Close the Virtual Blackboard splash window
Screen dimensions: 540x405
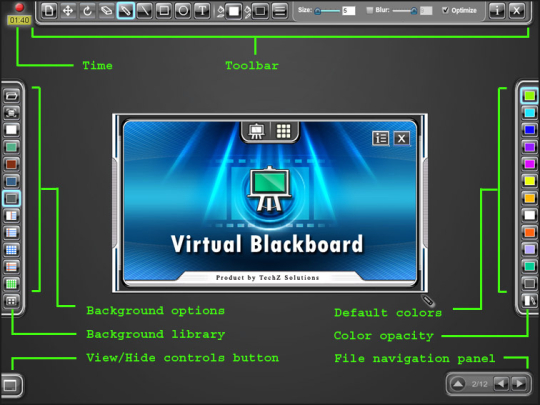[x=402, y=138]
